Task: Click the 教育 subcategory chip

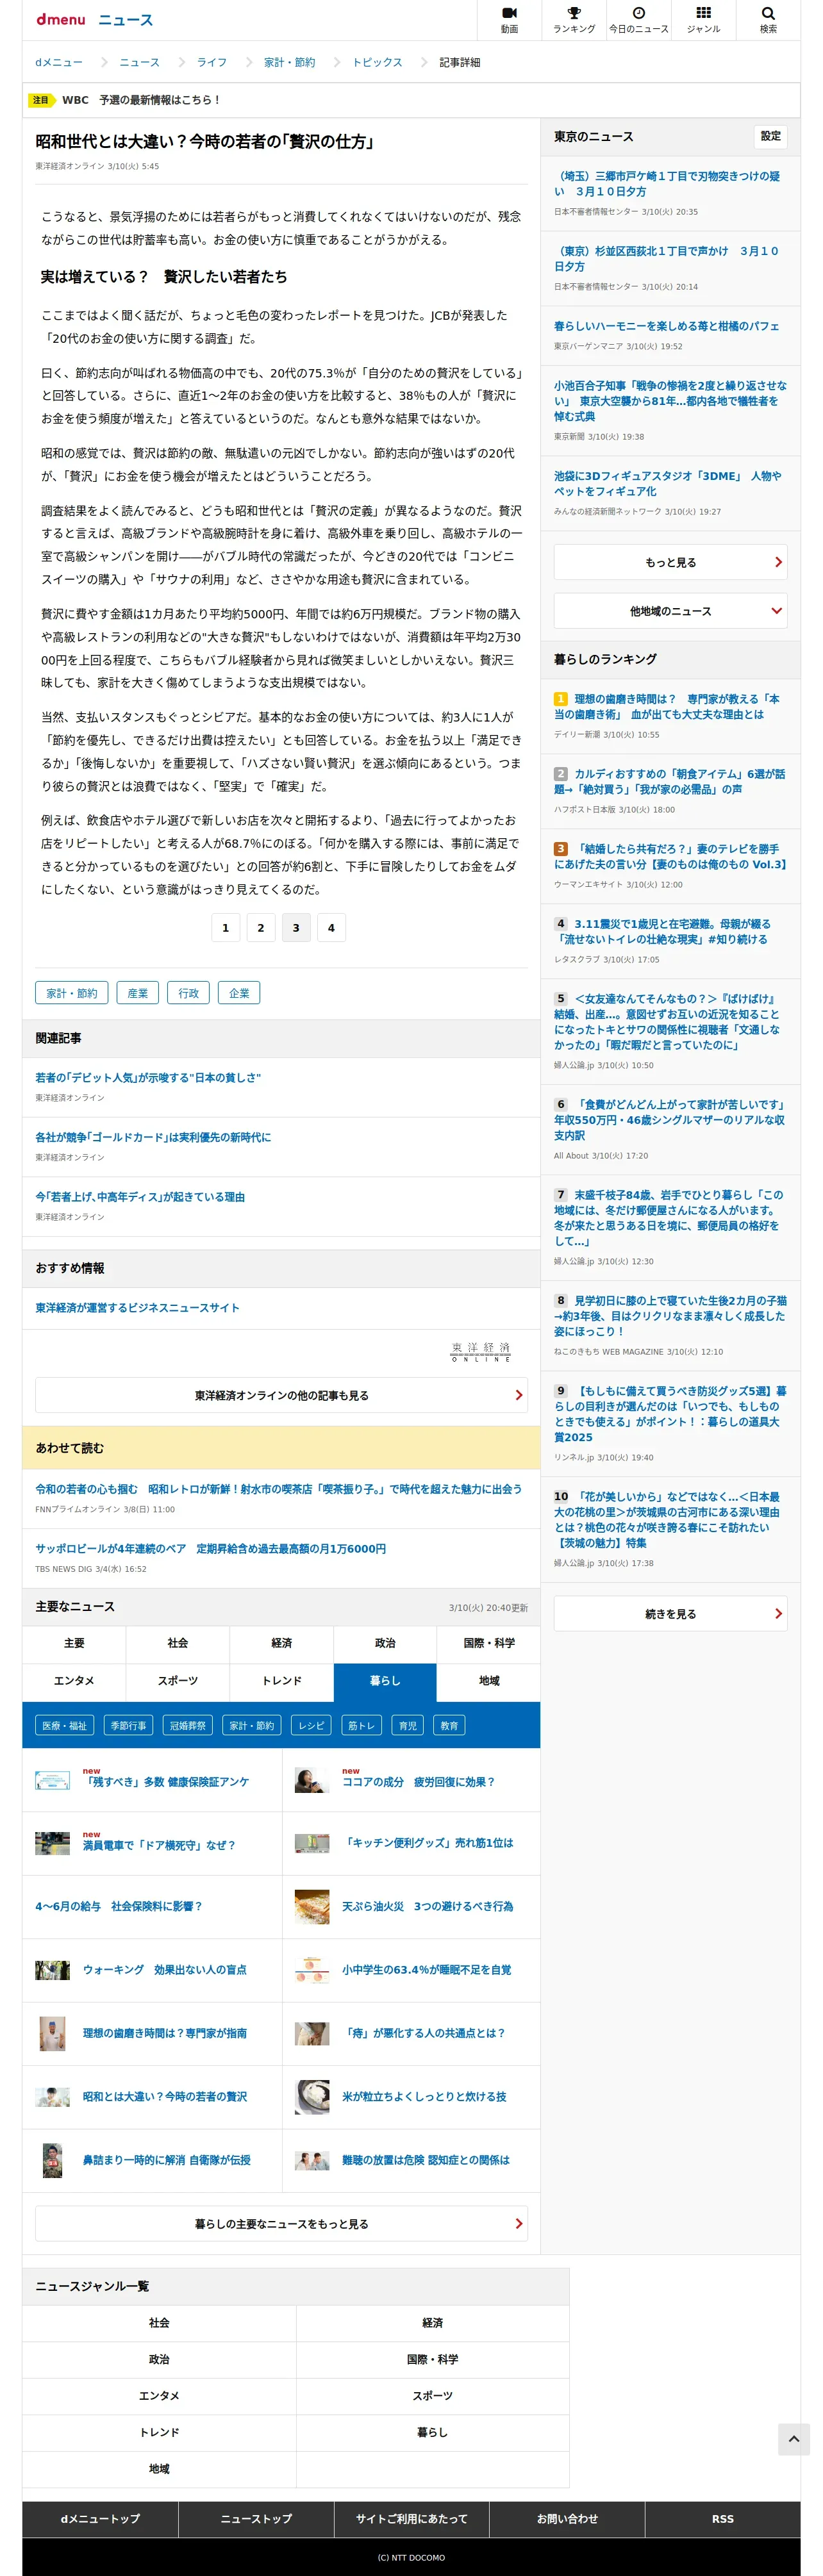Action: [x=450, y=1725]
